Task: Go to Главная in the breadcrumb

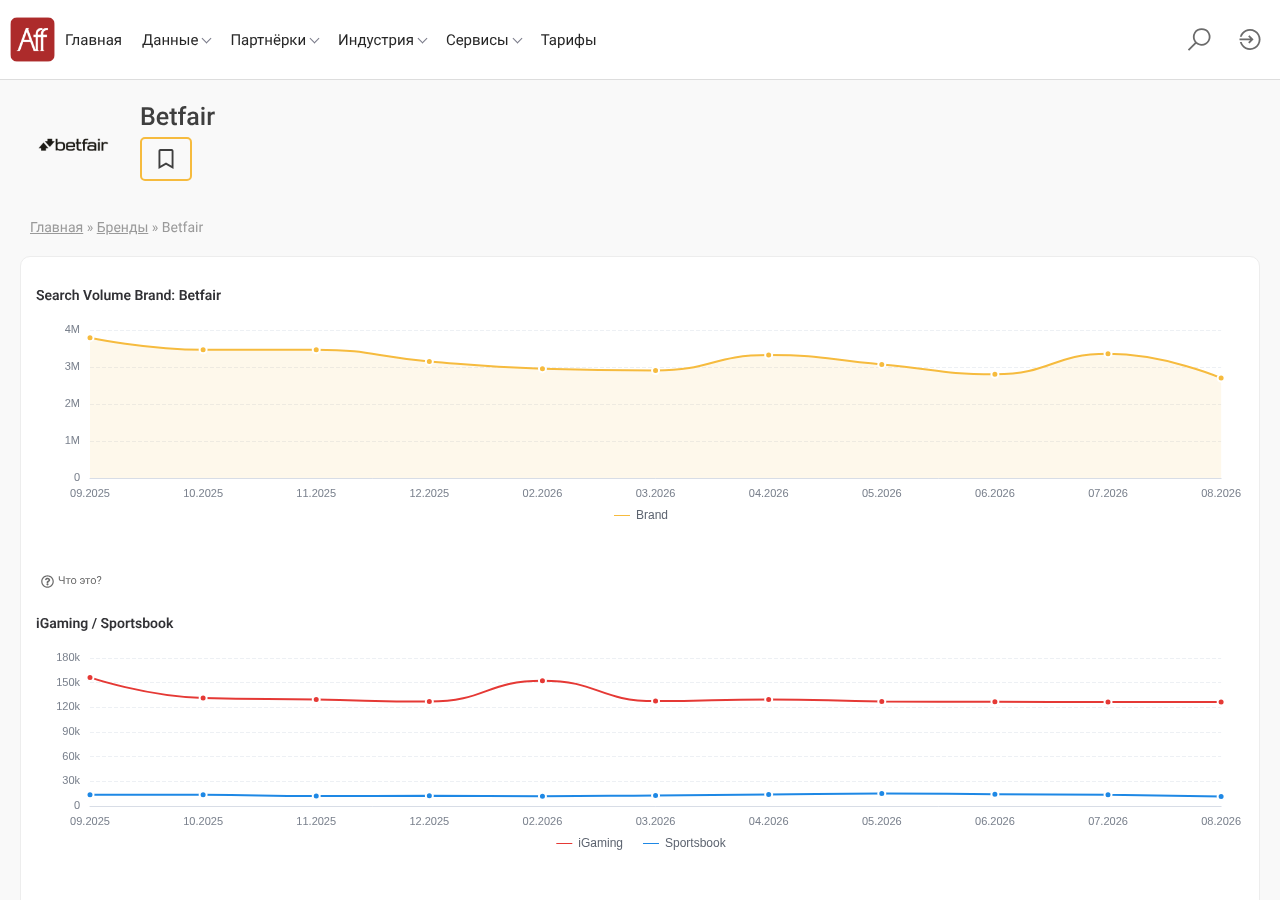Action: [x=56, y=227]
